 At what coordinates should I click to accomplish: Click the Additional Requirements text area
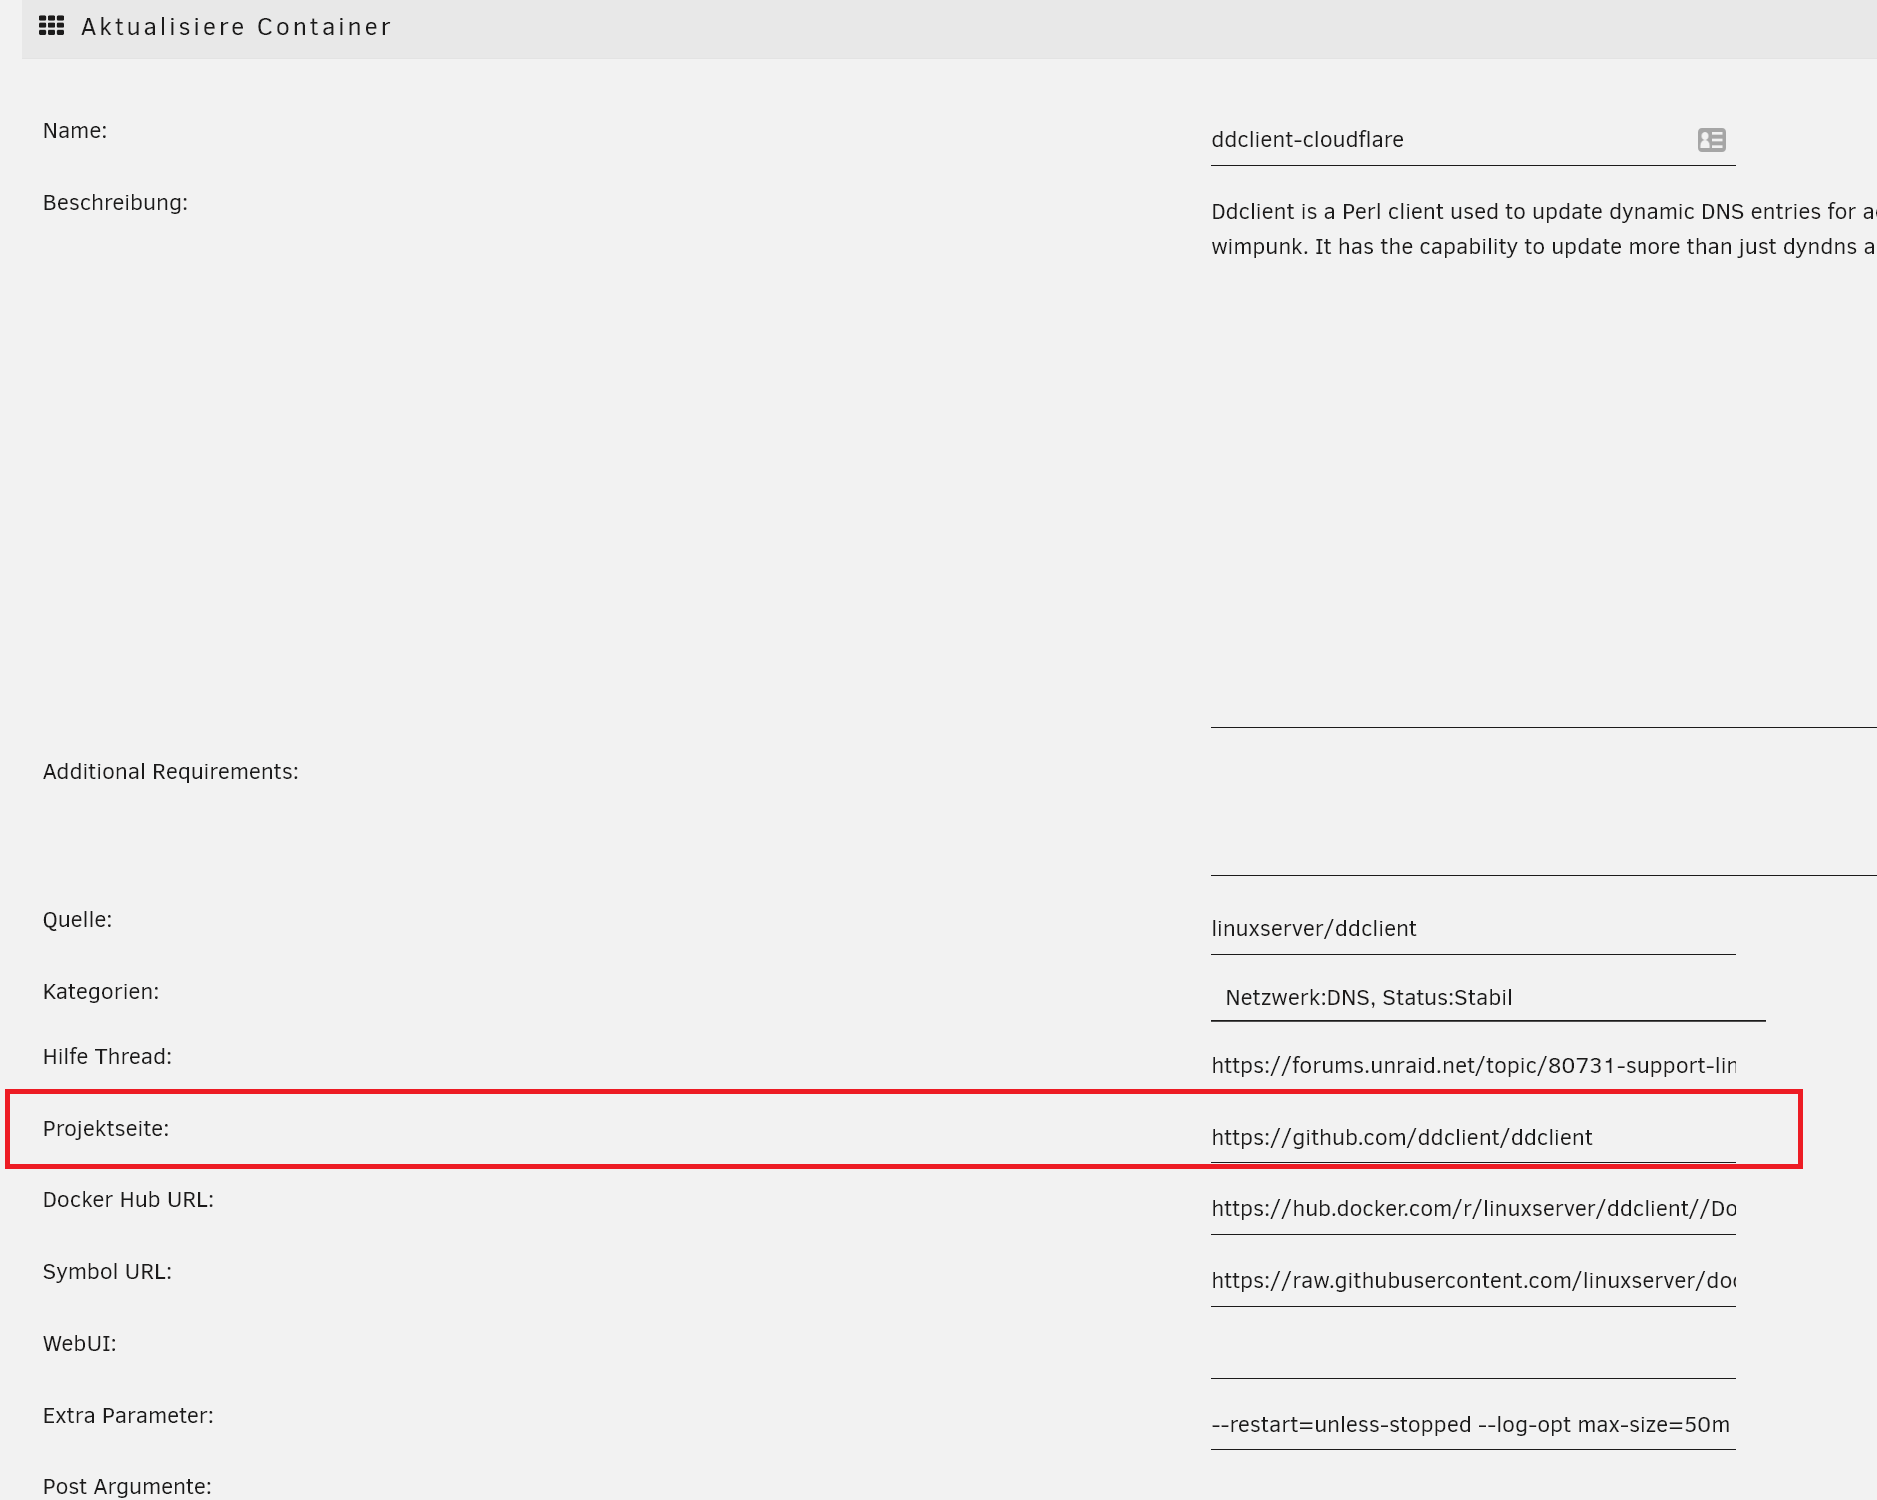(1543, 815)
